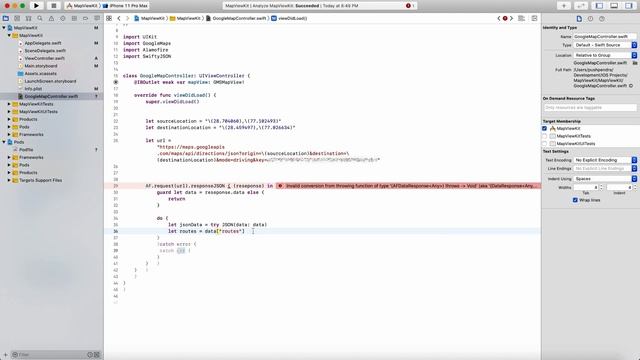Open LaunchScreen.storyboard
640x360 pixels.
click(50, 81)
